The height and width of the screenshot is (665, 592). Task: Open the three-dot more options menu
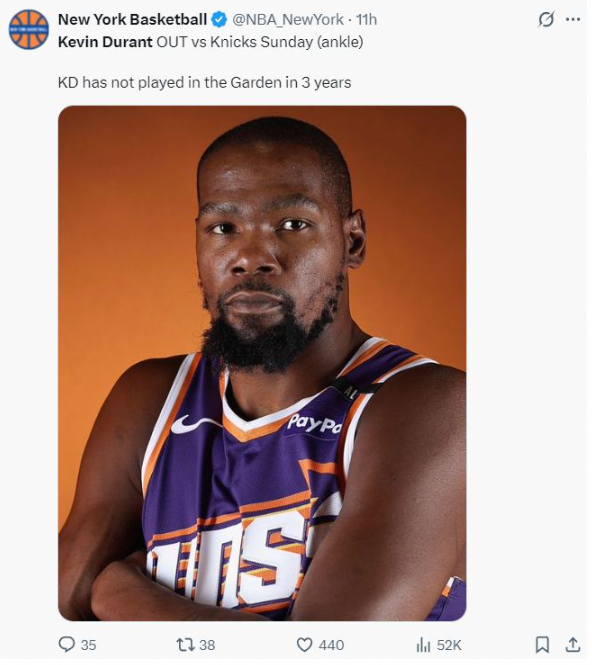point(573,19)
